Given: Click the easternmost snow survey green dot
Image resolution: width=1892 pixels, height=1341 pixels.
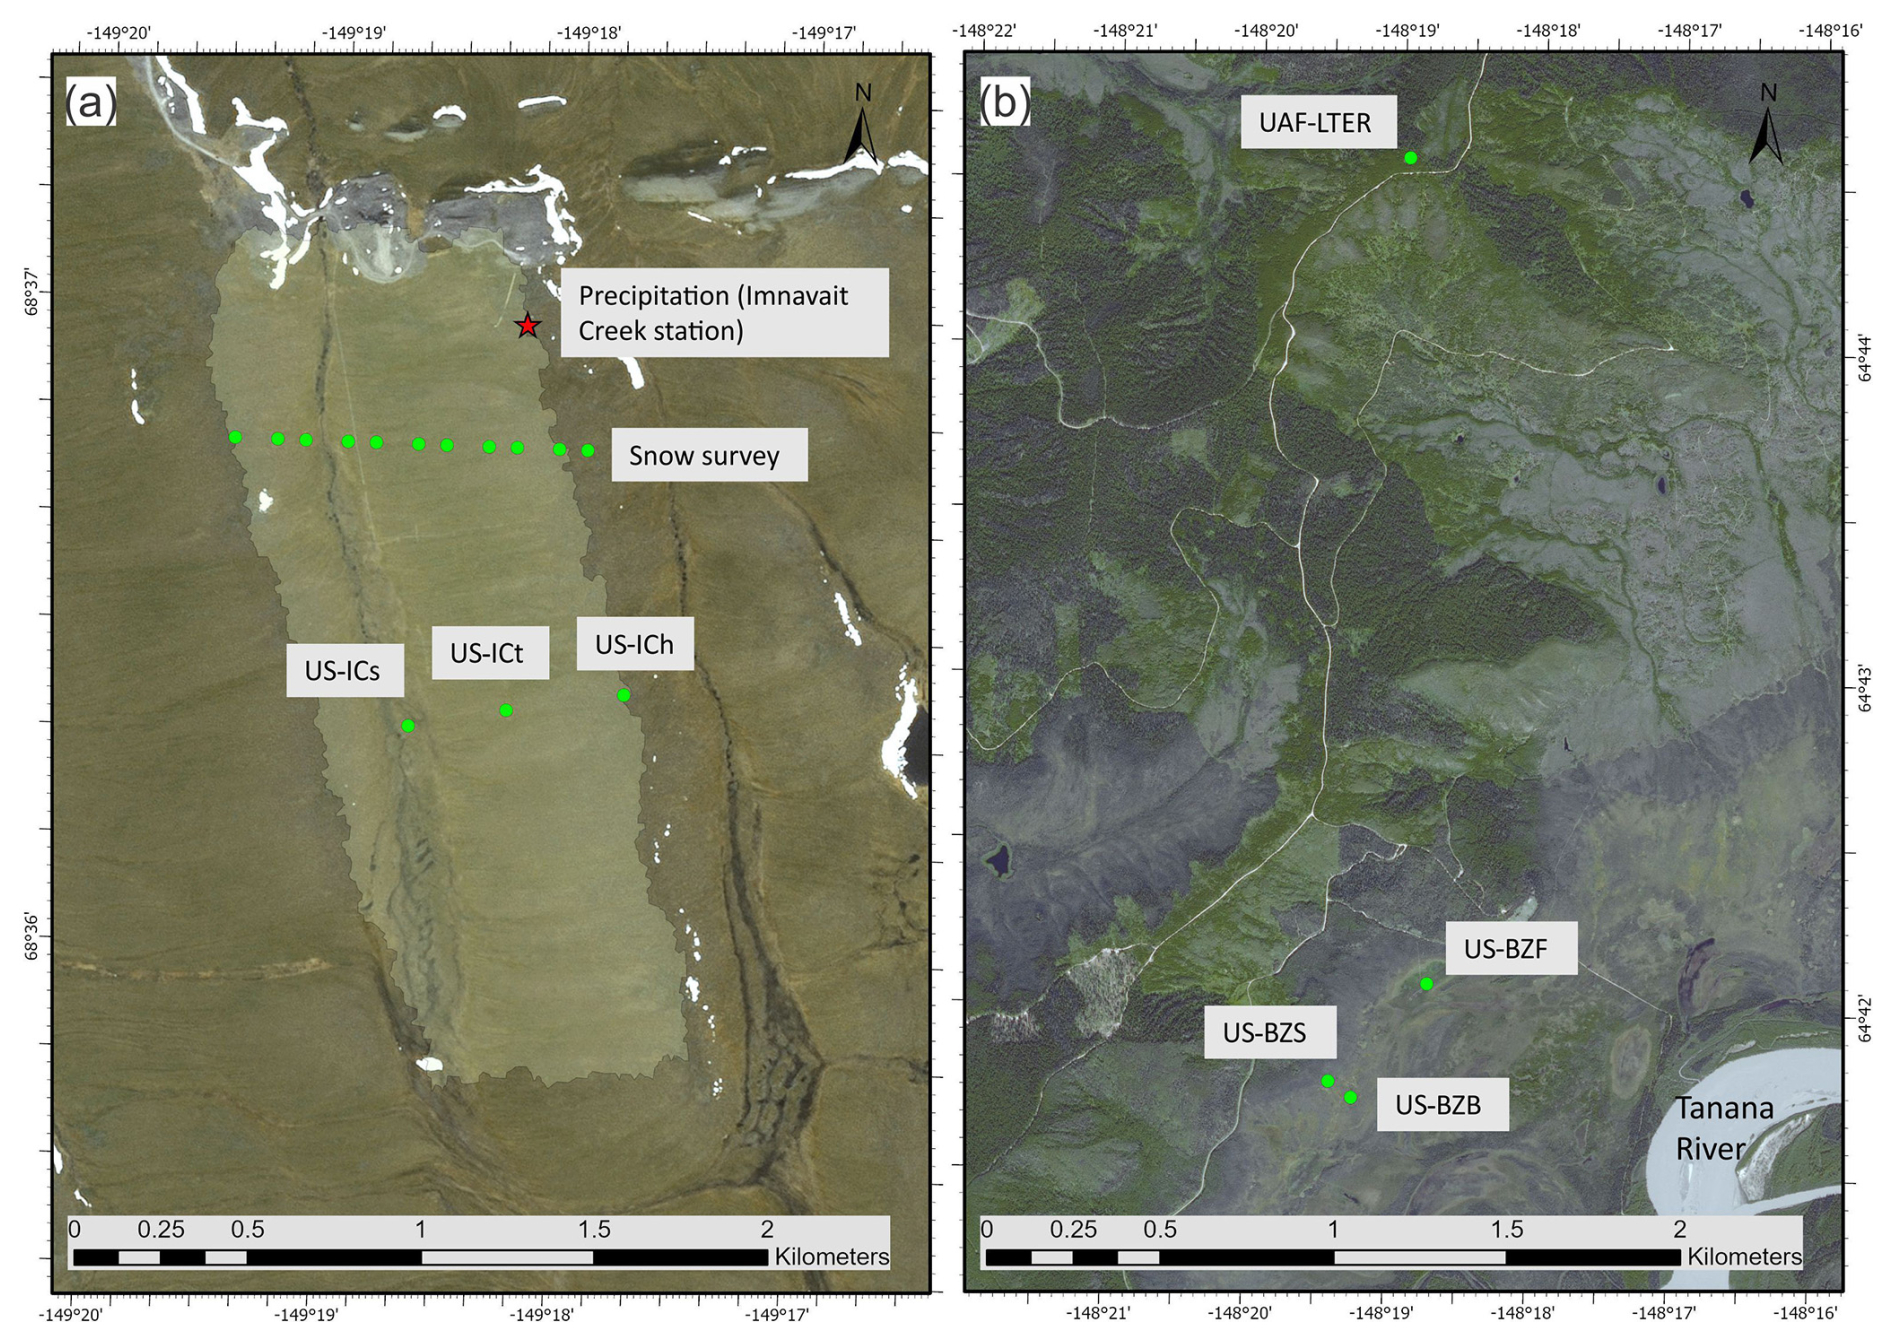Looking at the screenshot, I should click(x=588, y=451).
